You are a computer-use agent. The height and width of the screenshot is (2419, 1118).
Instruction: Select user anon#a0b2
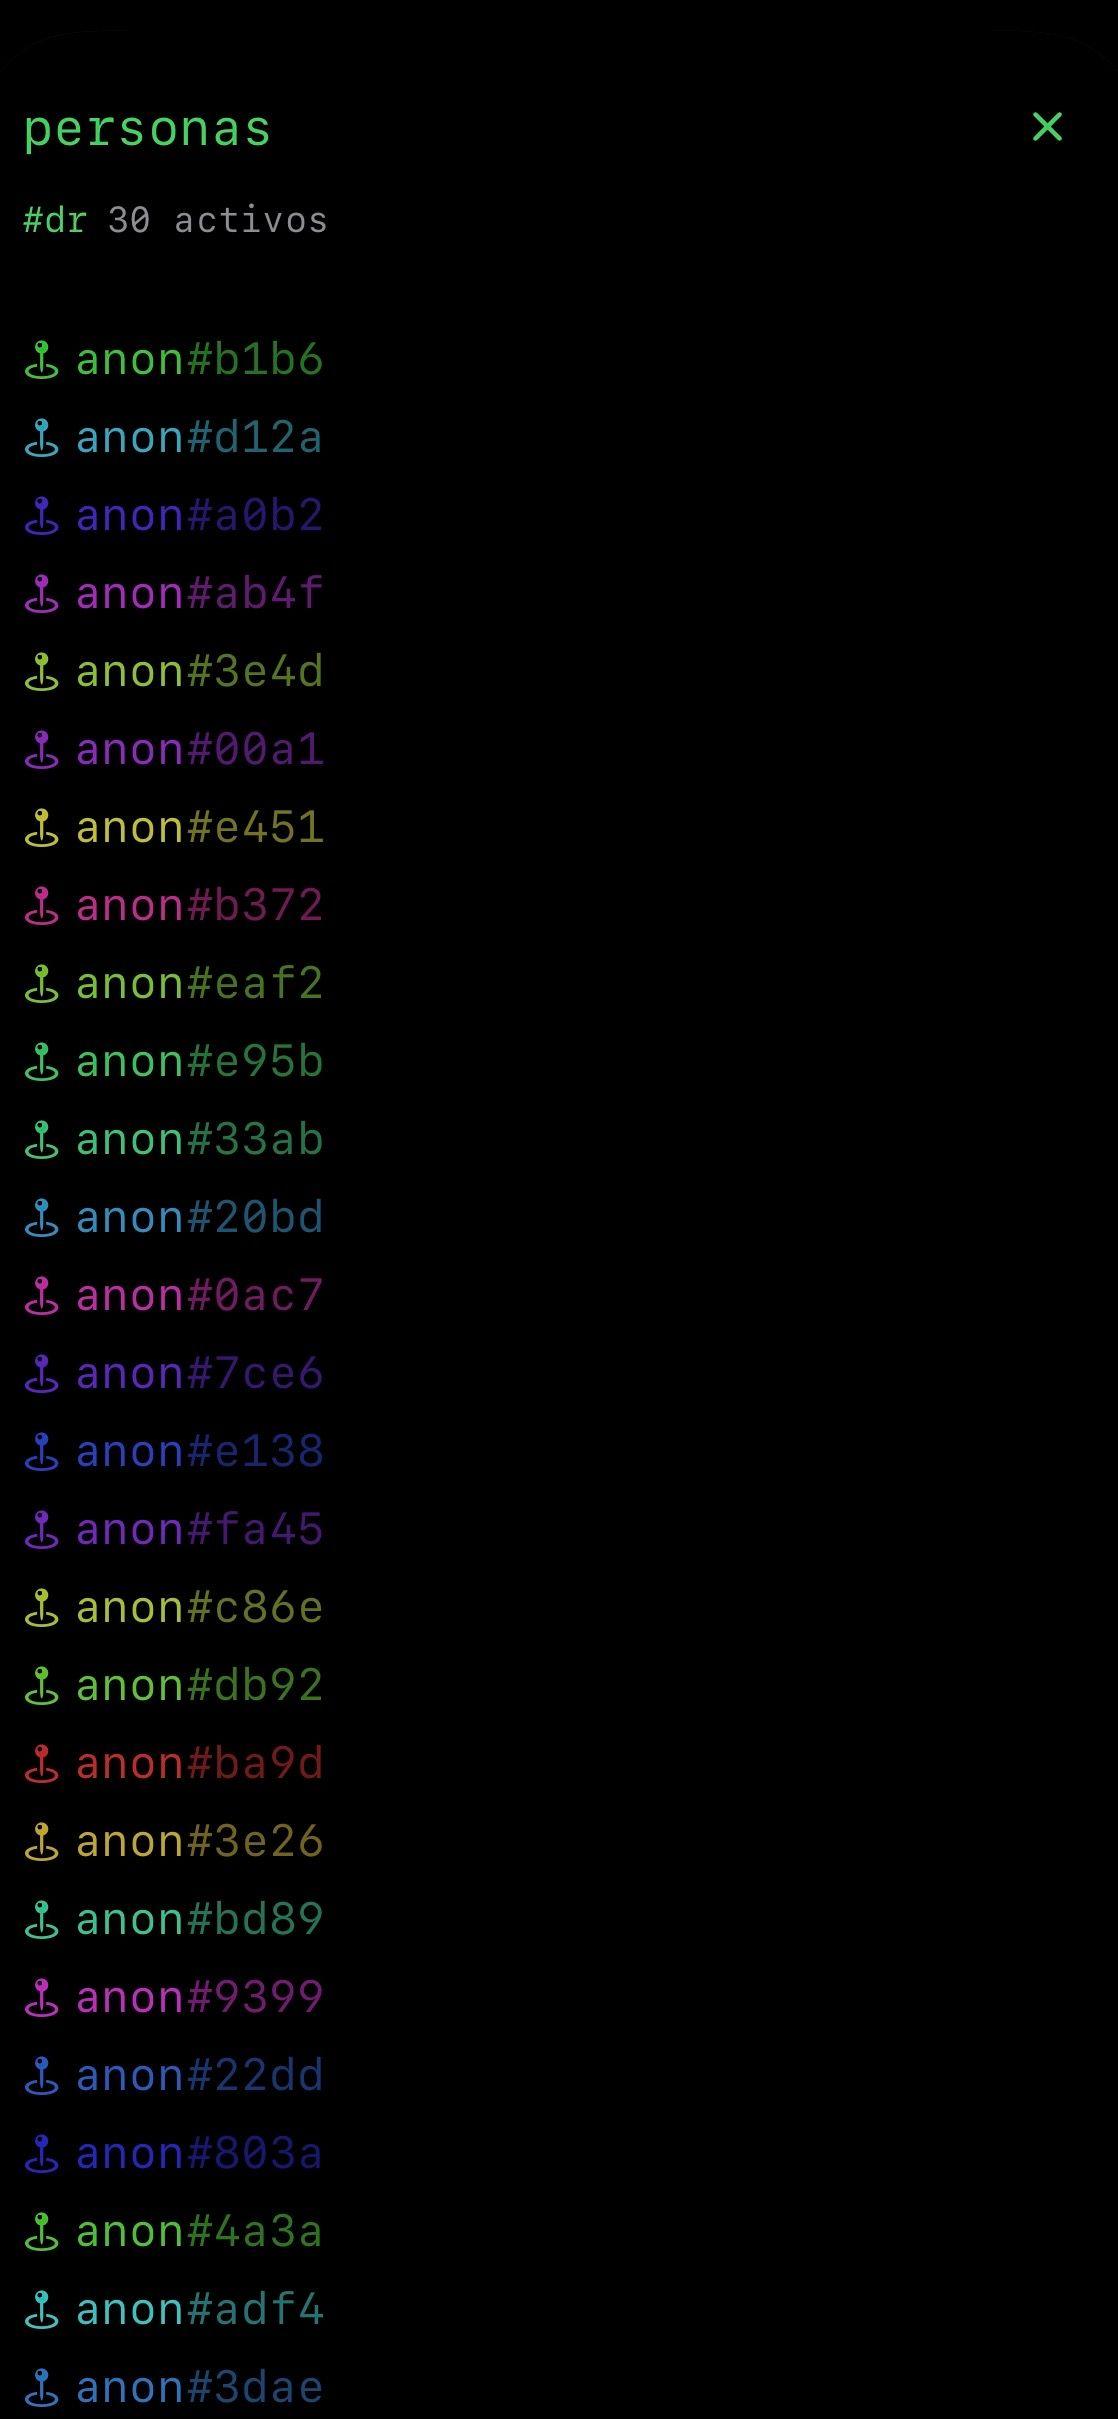click(199, 516)
